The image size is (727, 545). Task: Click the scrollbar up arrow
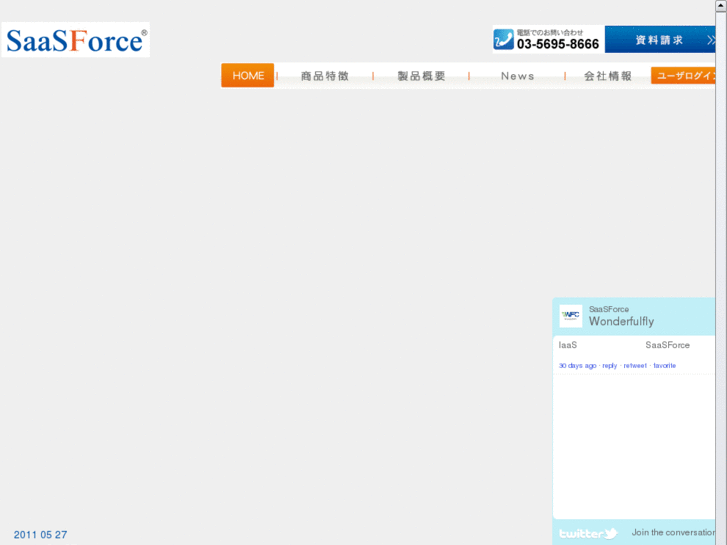(721, 6)
